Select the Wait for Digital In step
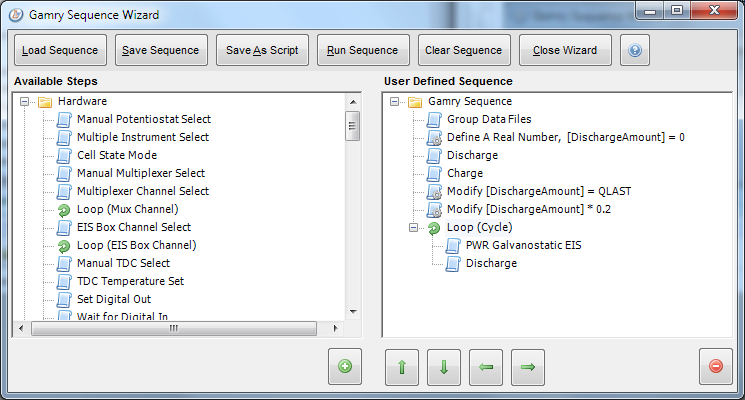Screen dimensions: 745x400 [x=123, y=315]
